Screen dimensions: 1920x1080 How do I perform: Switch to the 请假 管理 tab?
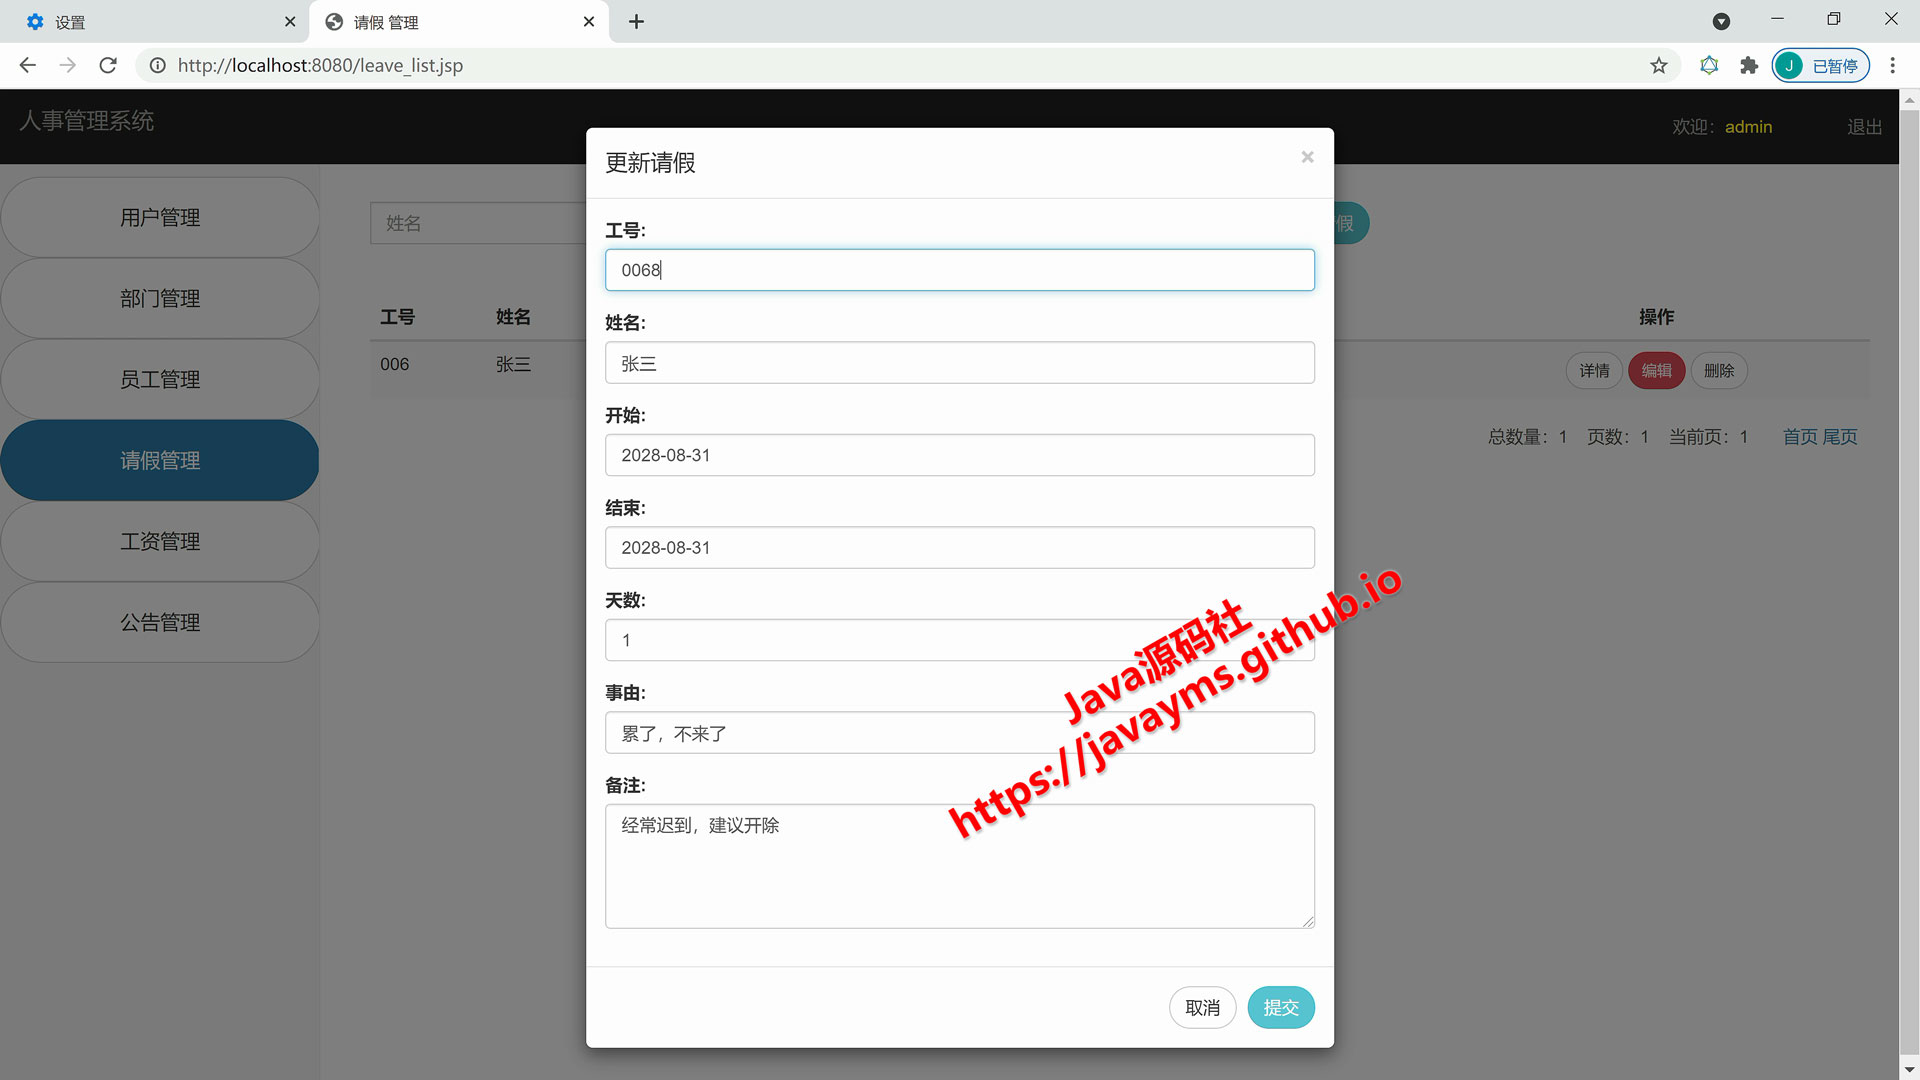459,22
